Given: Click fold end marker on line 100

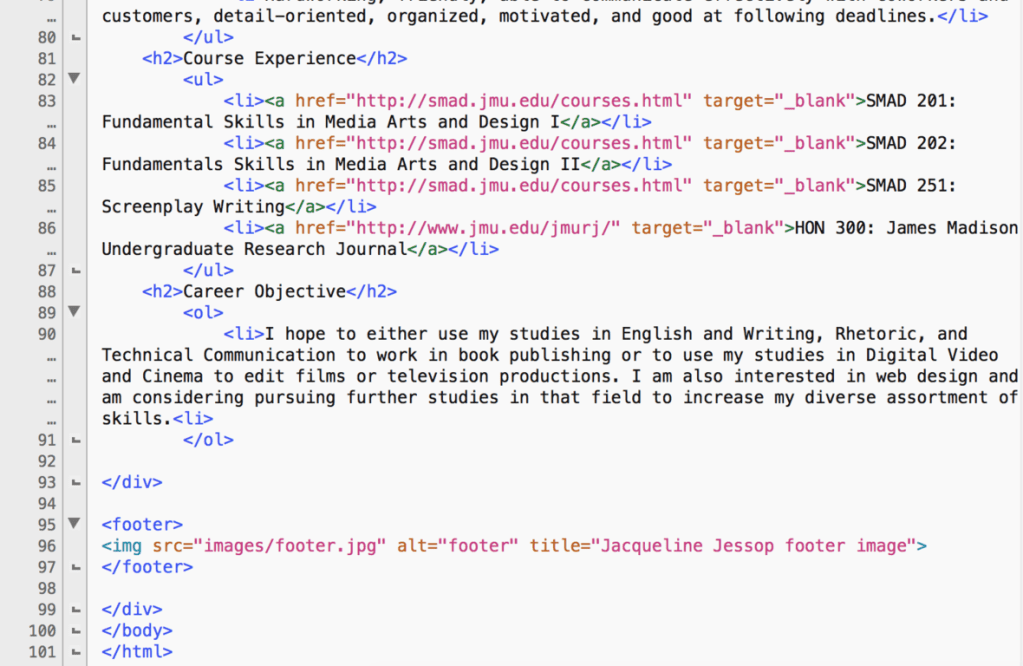Looking at the screenshot, I should (74, 630).
